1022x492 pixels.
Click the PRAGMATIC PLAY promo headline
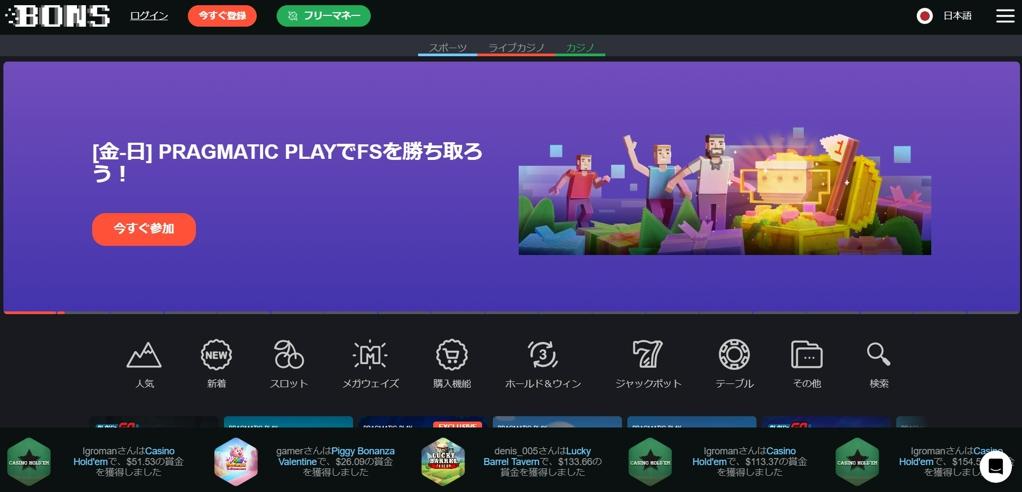287,163
